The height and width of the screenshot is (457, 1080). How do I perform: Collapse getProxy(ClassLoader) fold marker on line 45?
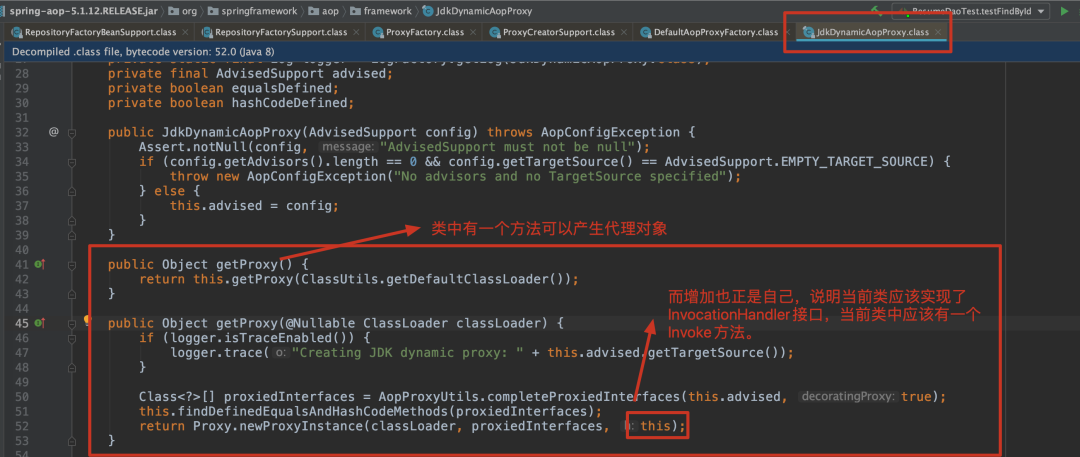pos(72,323)
